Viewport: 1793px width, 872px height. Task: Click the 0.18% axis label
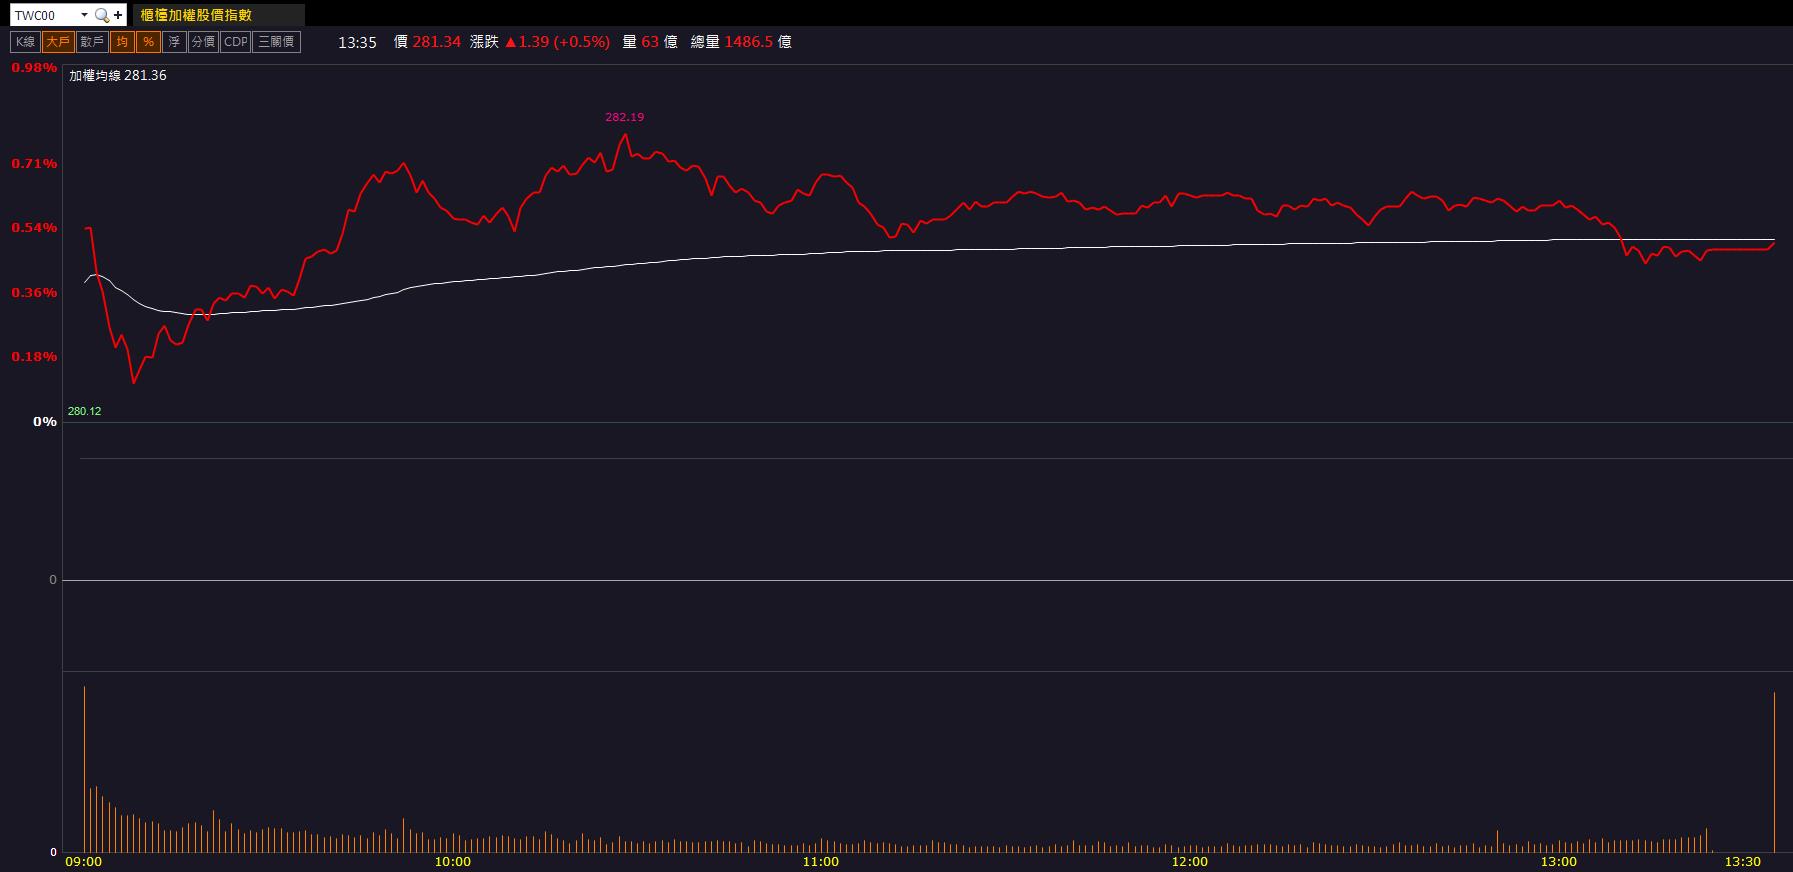pos(34,357)
